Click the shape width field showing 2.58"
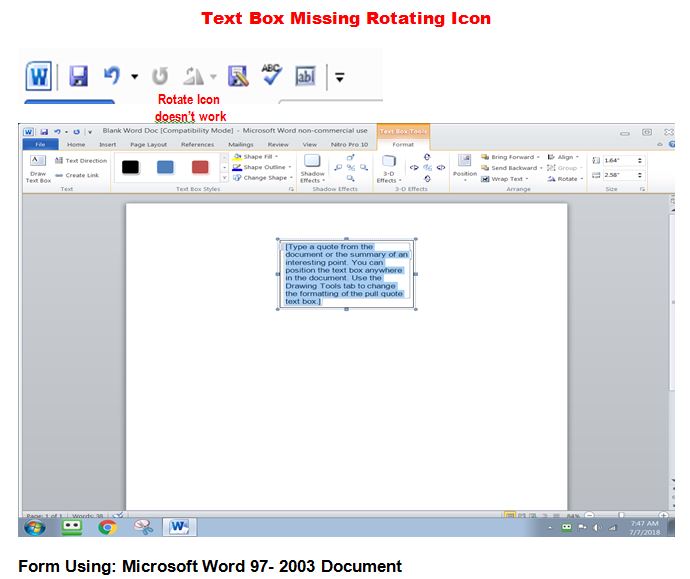690x579 pixels. click(x=619, y=175)
